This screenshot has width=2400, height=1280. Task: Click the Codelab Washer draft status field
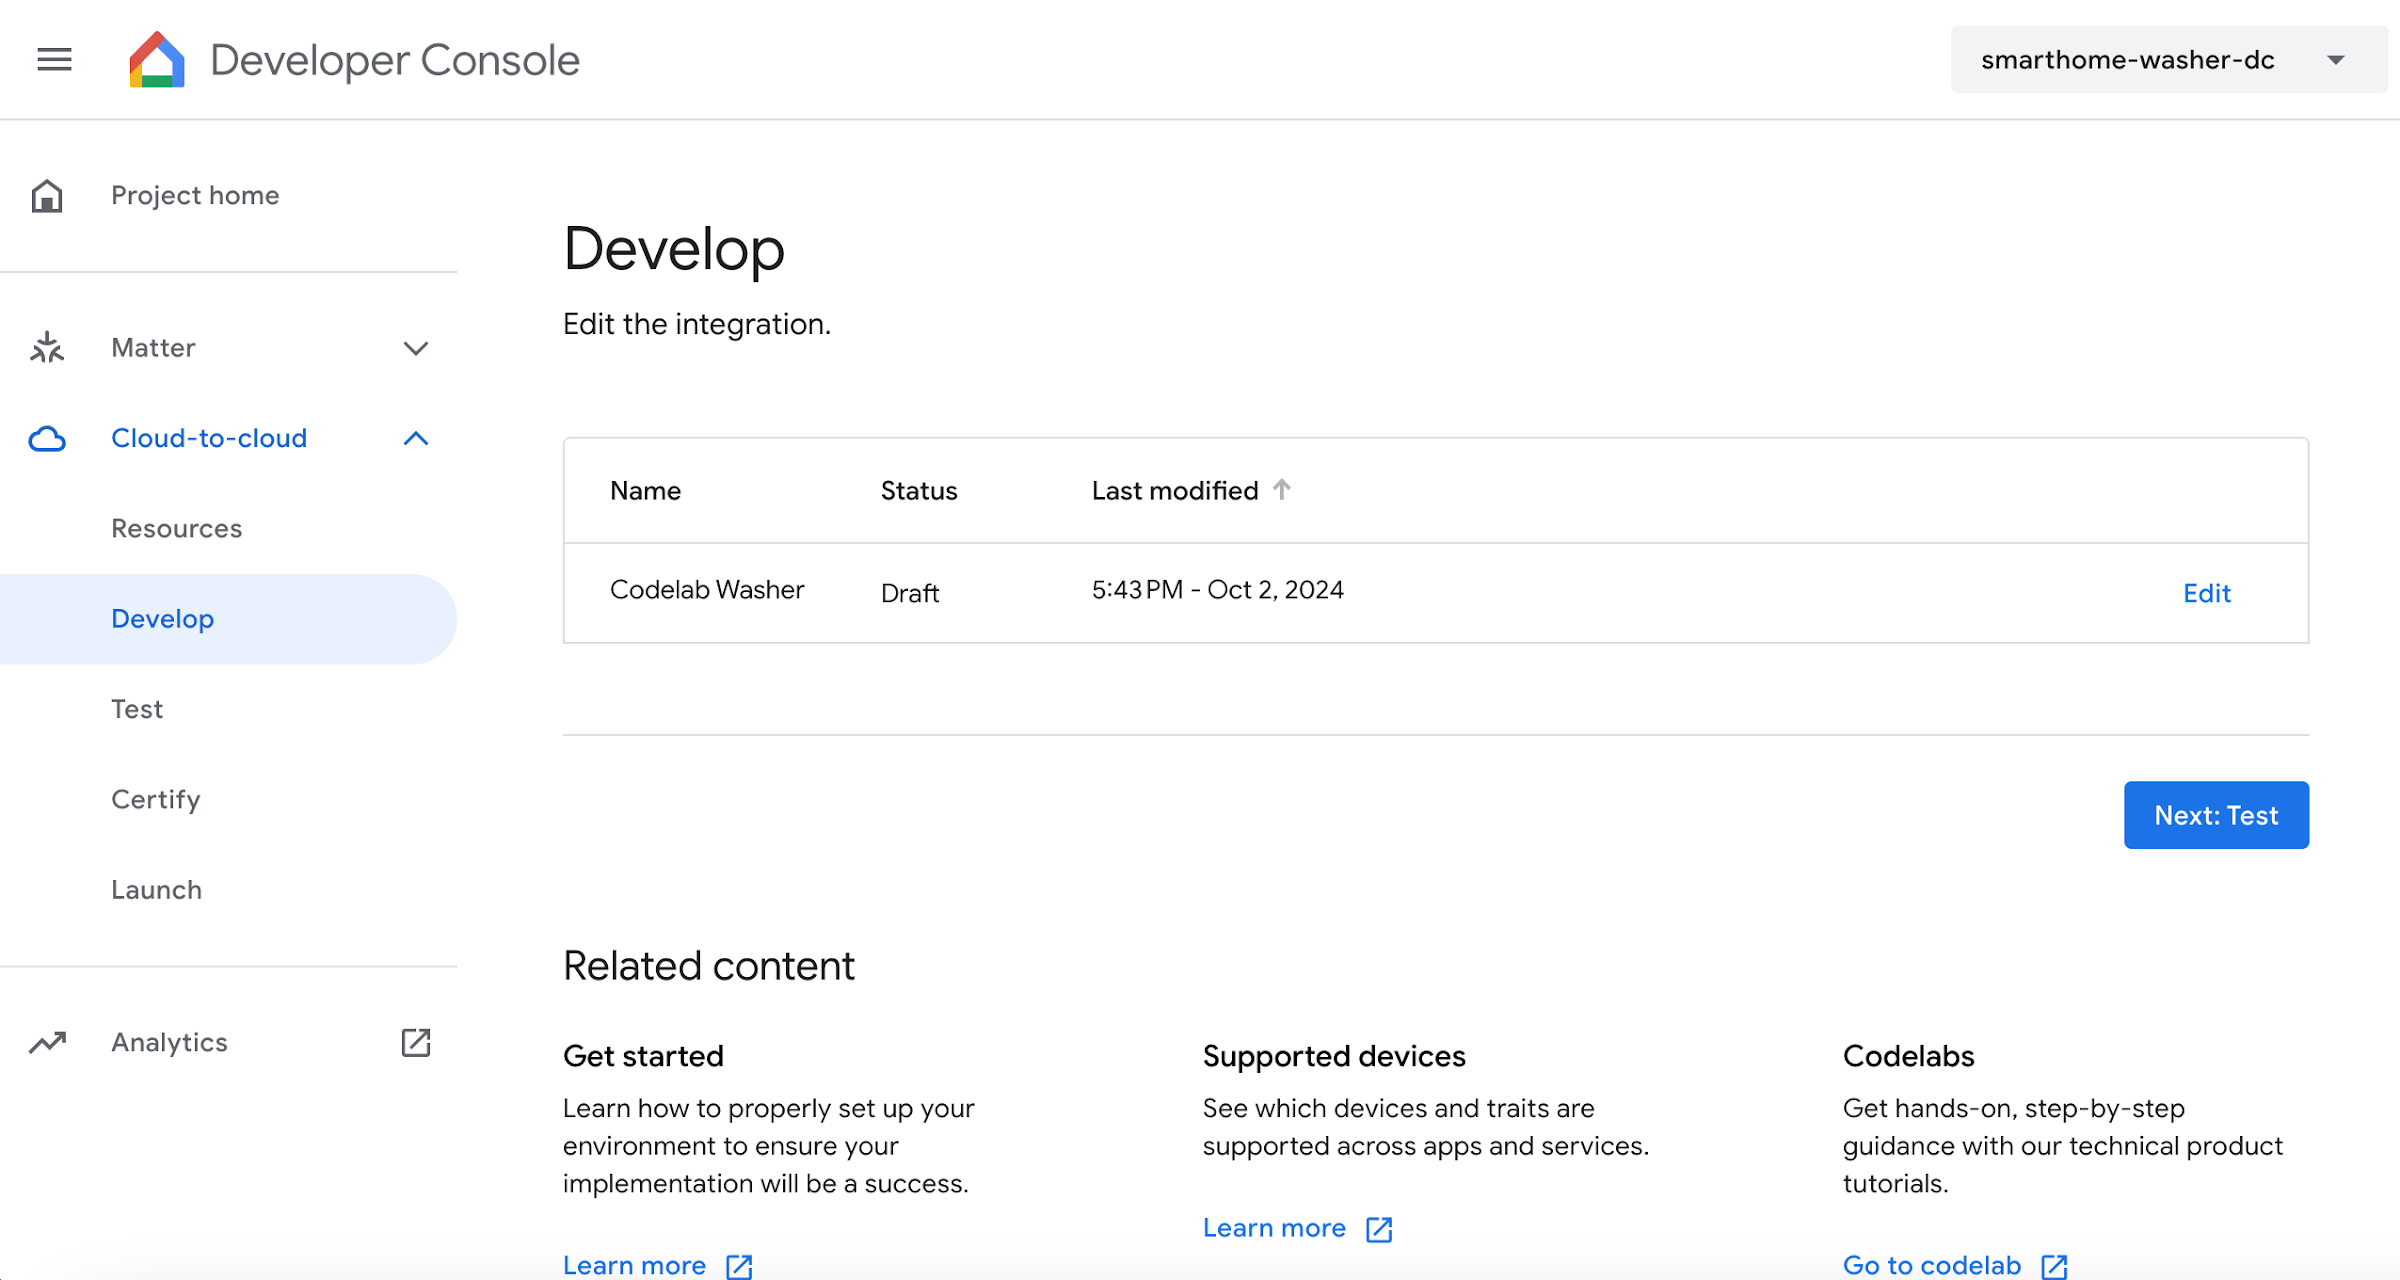[x=911, y=591]
